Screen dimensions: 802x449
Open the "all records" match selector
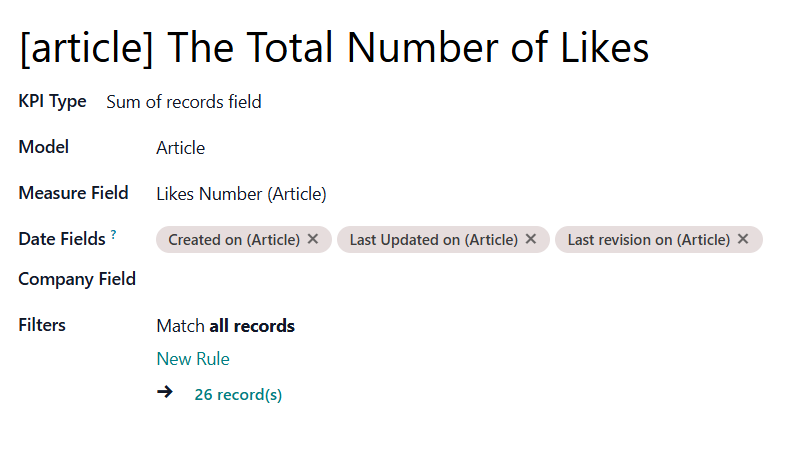tap(252, 326)
